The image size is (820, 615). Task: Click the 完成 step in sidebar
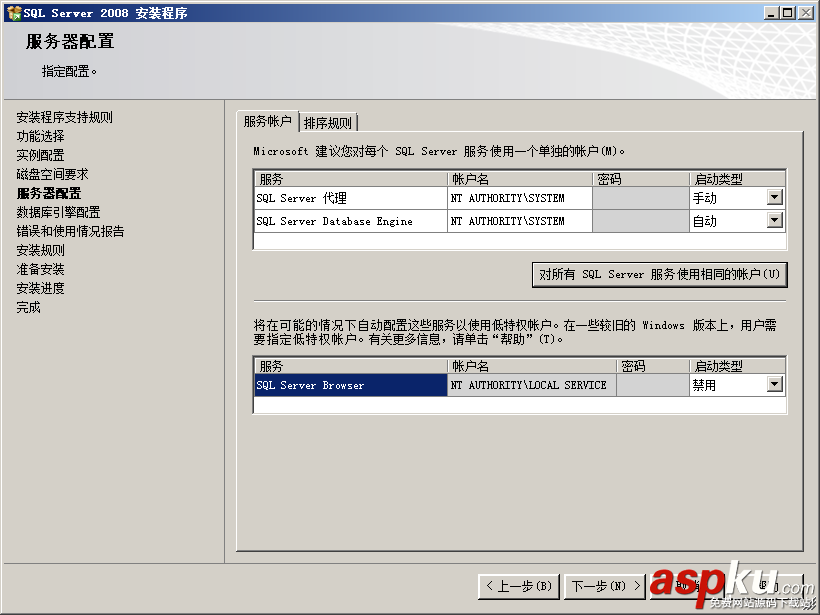pos(28,307)
